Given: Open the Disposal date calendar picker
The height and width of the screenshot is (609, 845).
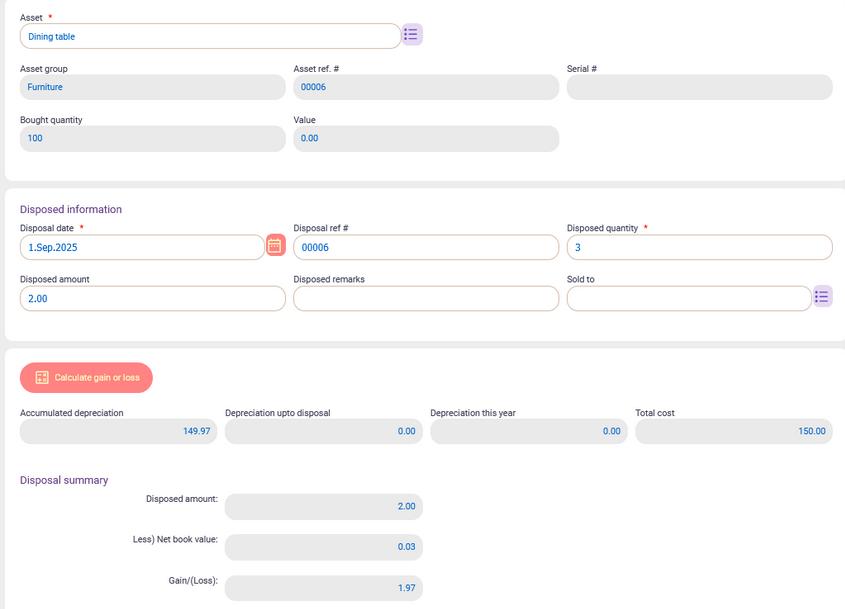Looking at the screenshot, I should [275, 246].
